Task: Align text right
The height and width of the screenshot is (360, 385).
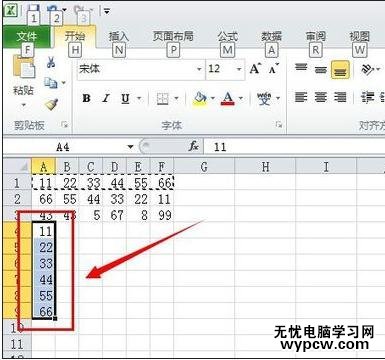Action: coord(340,98)
